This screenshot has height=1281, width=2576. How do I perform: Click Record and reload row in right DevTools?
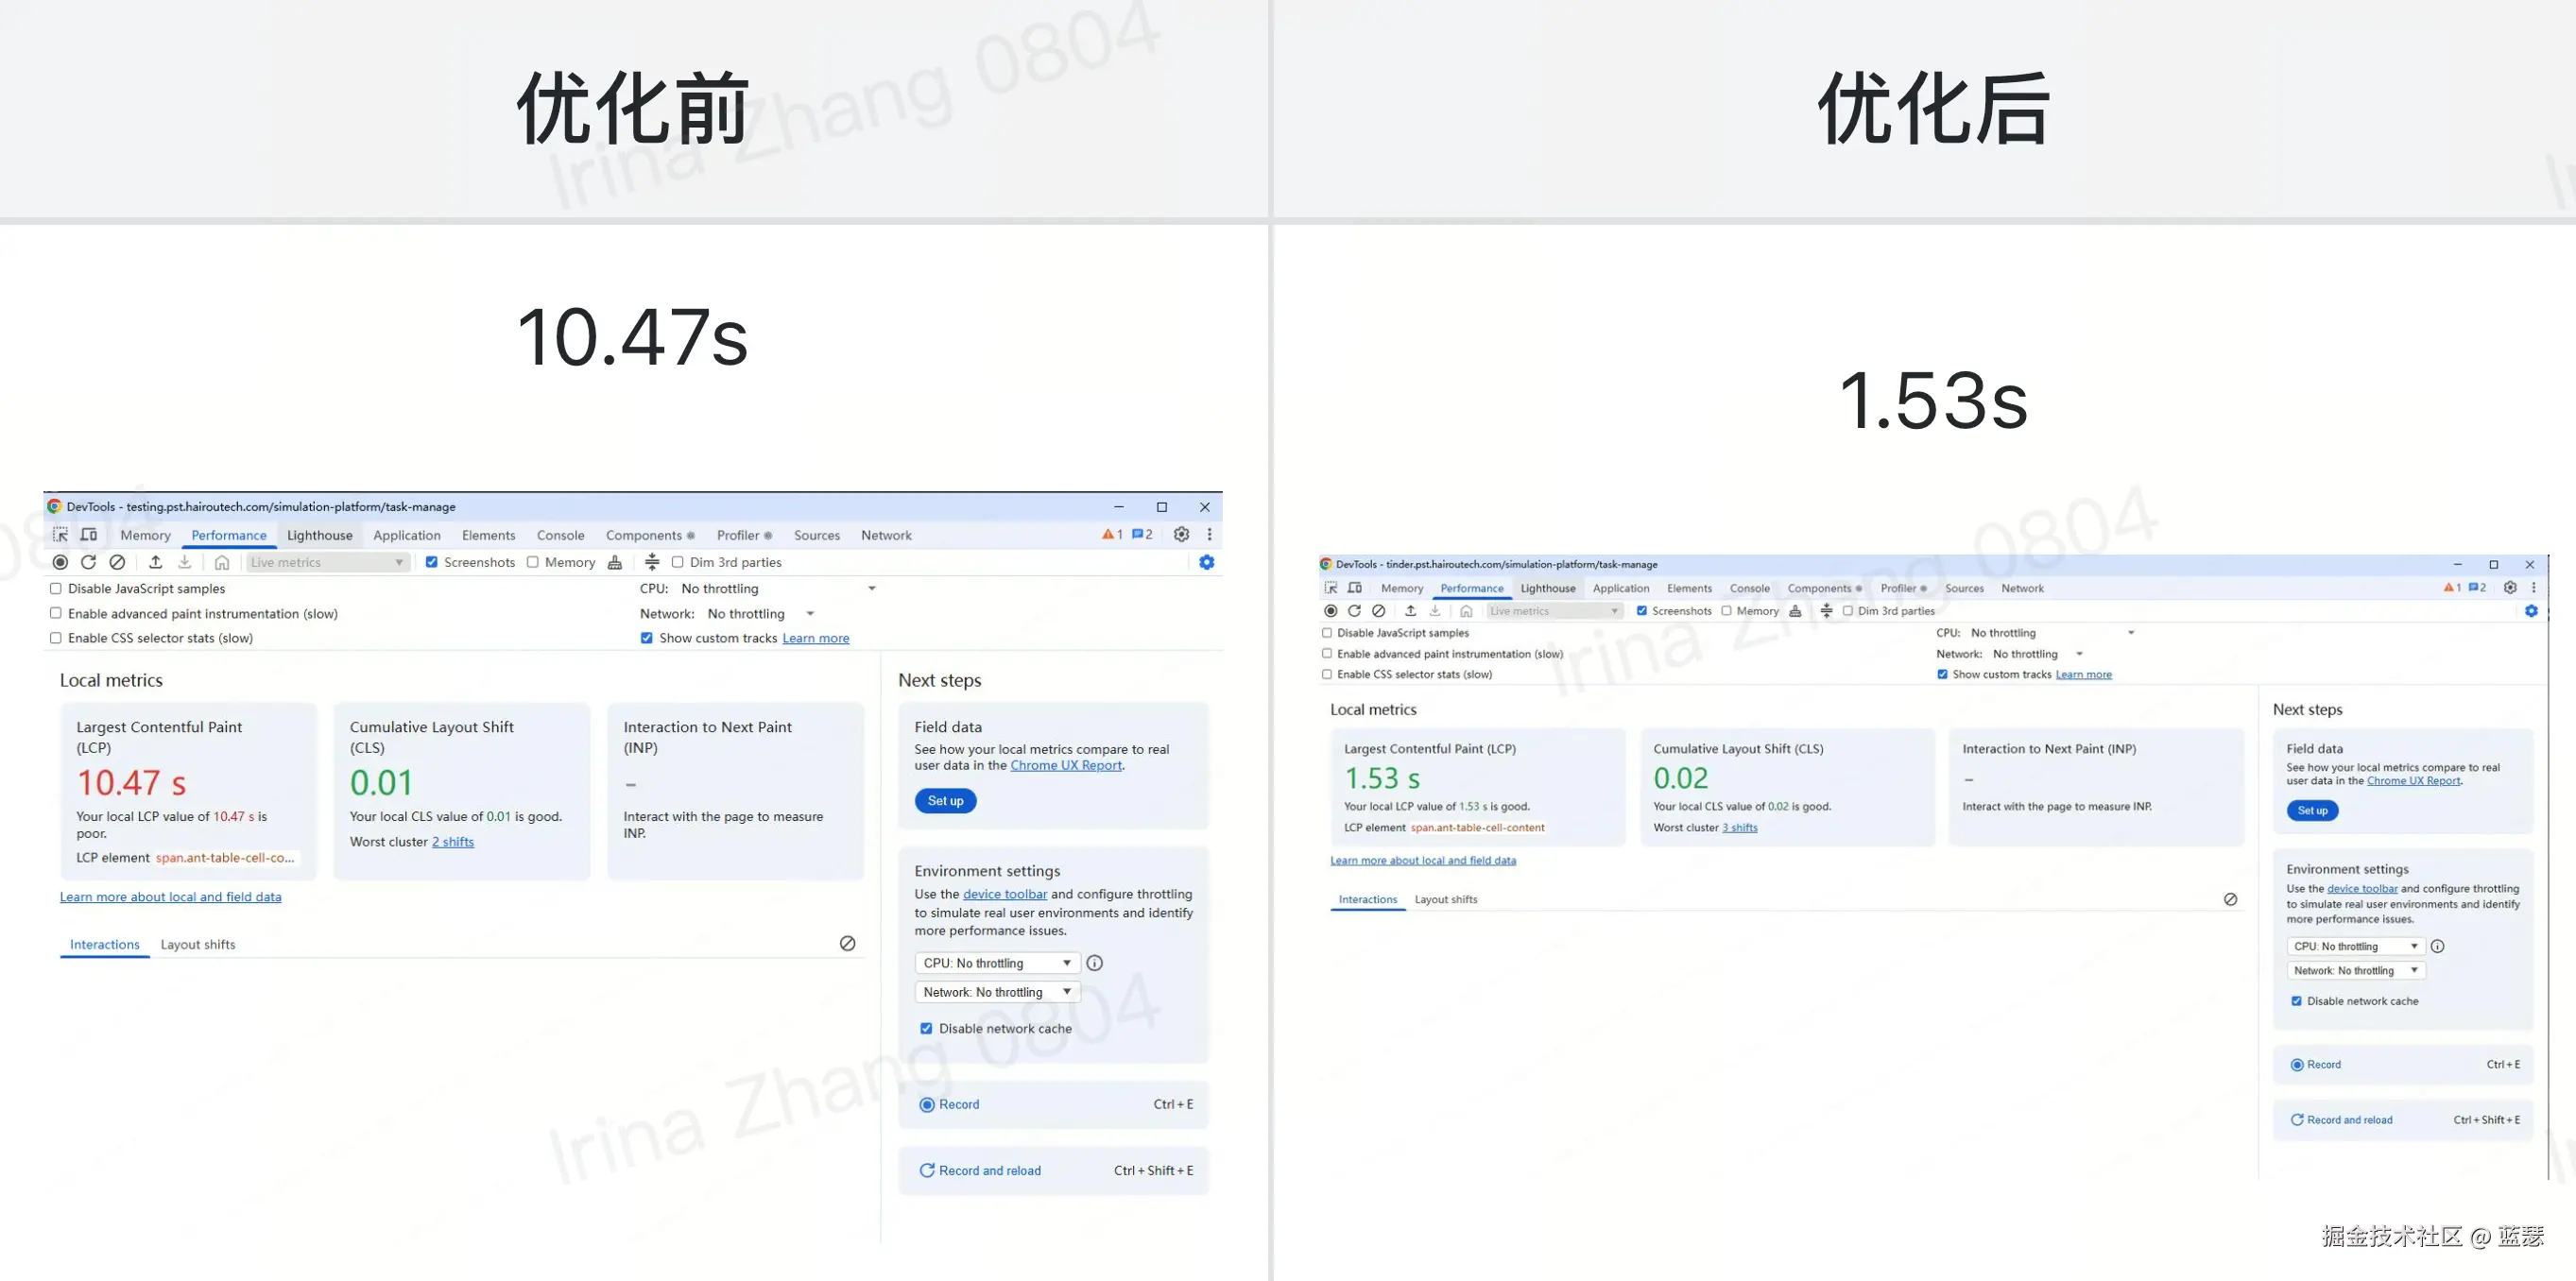point(2349,1120)
